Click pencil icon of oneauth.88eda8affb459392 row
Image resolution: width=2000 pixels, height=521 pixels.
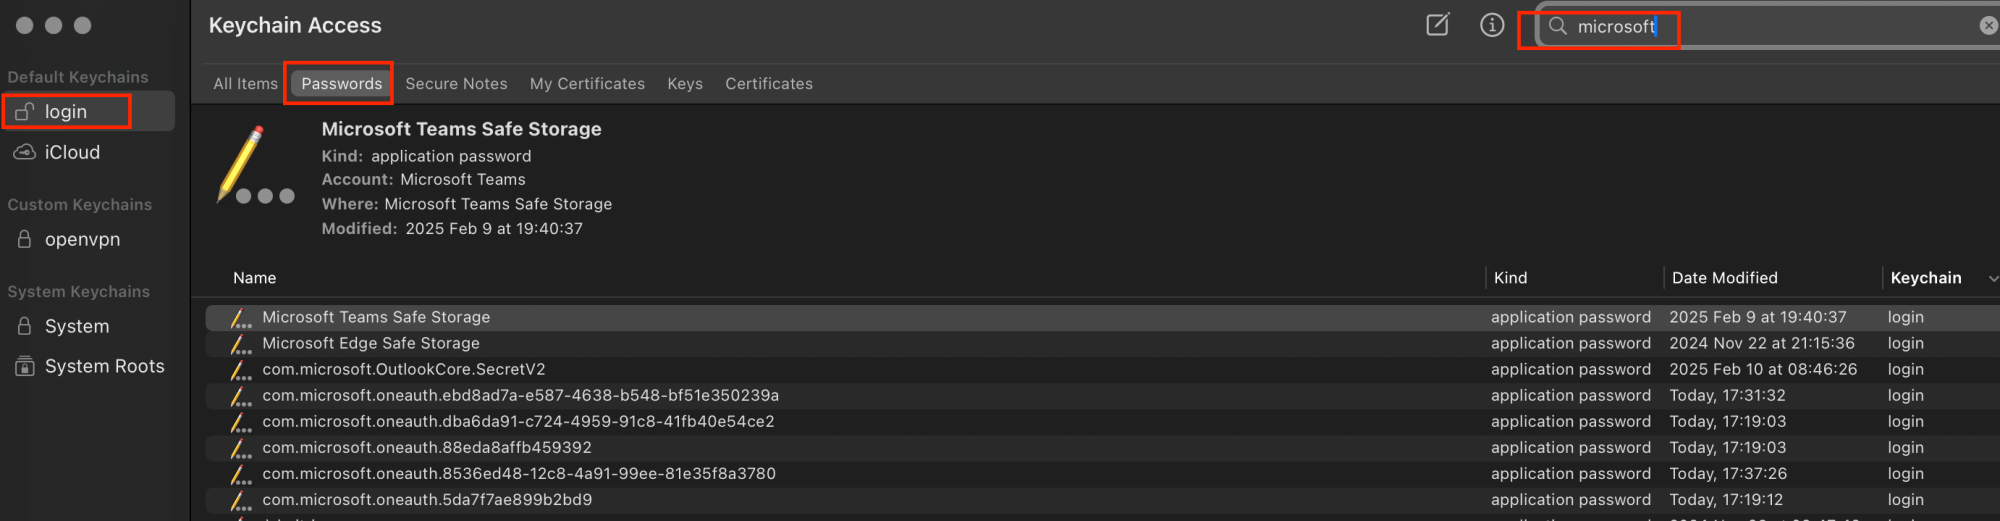click(x=241, y=448)
